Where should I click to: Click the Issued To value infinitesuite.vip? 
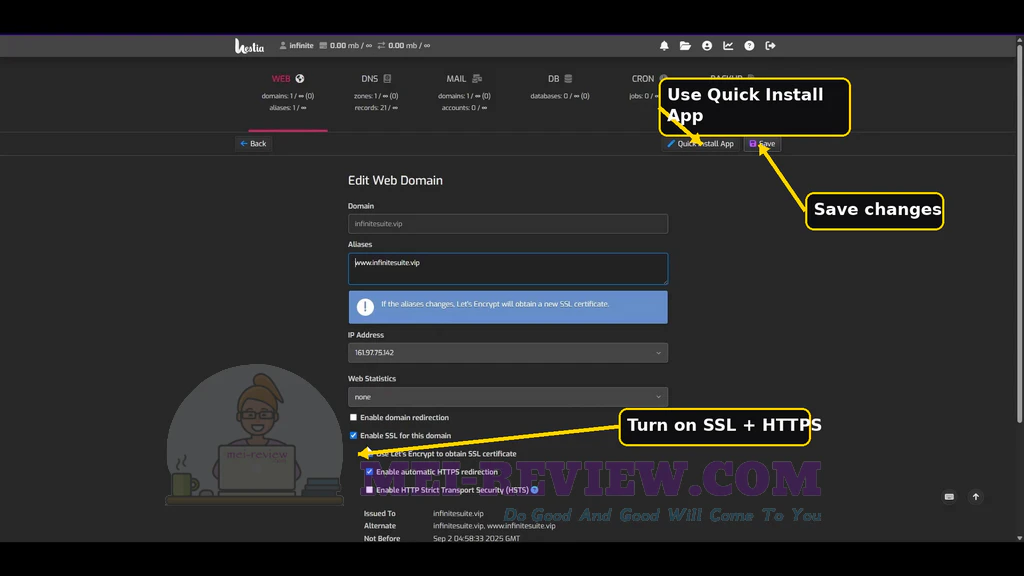pos(458,513)
